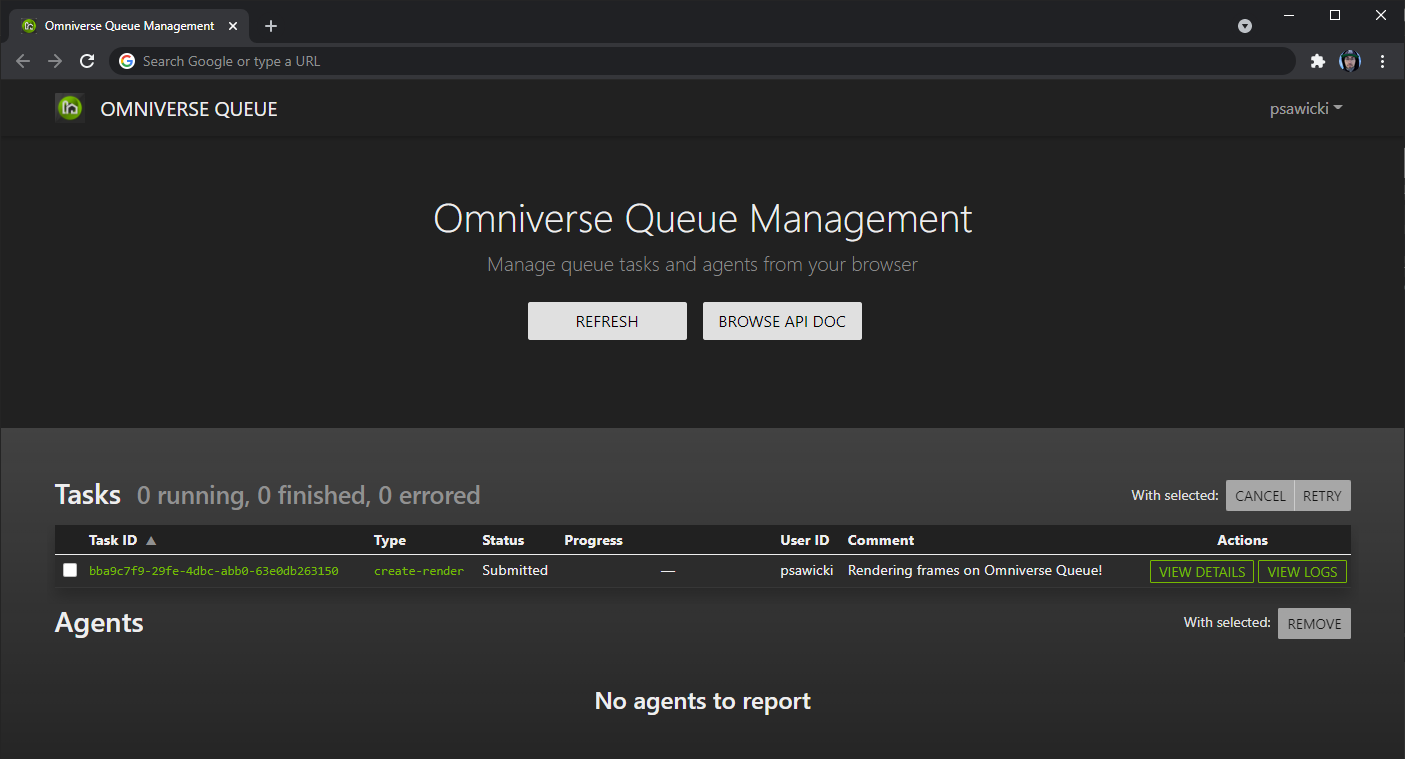The height and width of the screenshot is (759, 1405).
Task: Open the Chrome three-dot menu
Action: point(1383,61)
